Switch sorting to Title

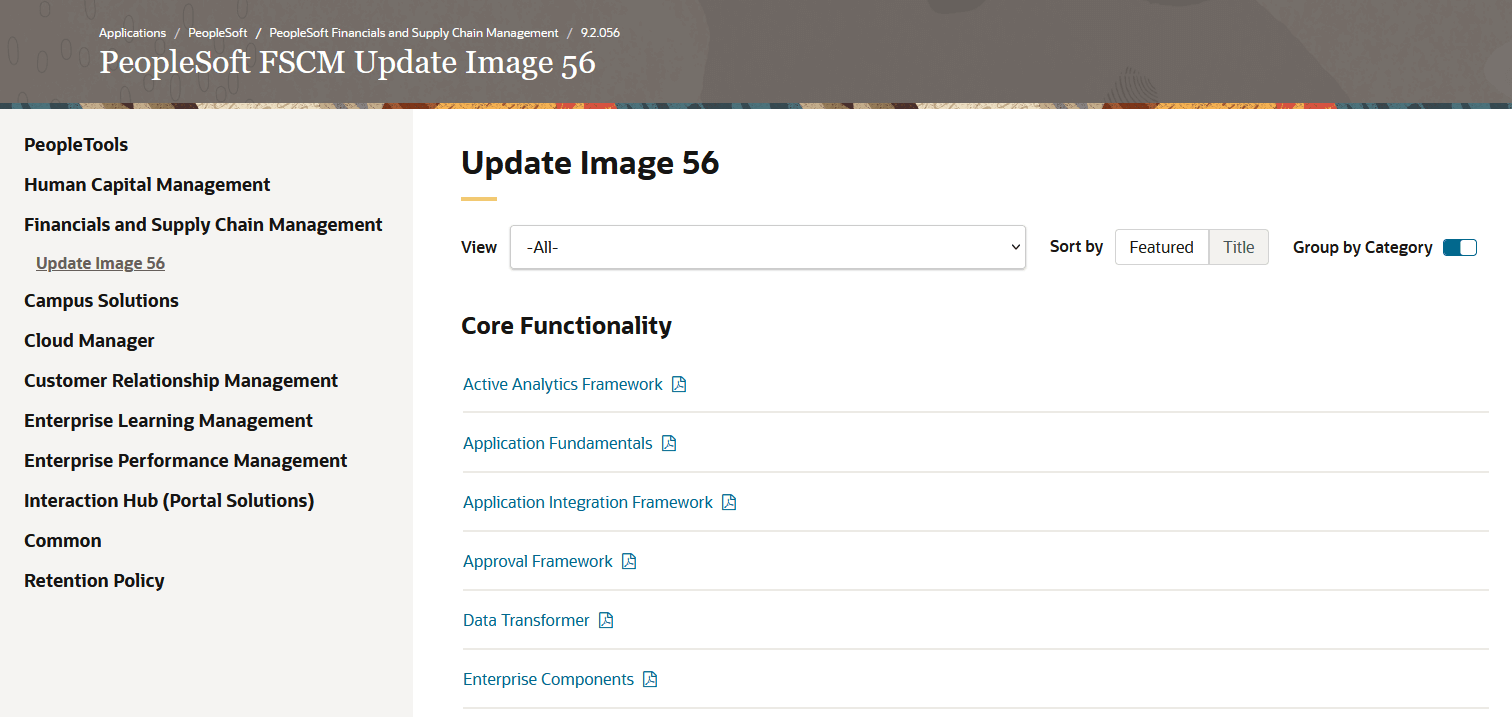click(1238, 246)
